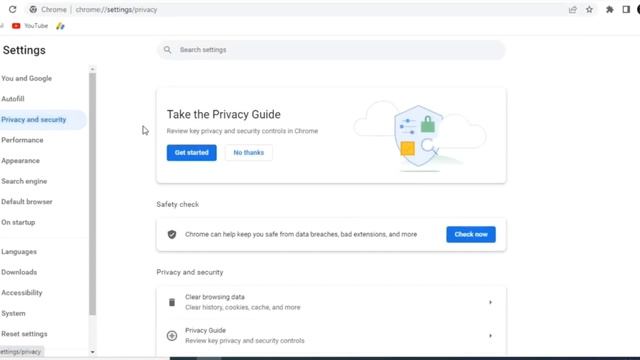
Task: Open the Google Ads bookmark icon
Action: (x=60, y=26)
